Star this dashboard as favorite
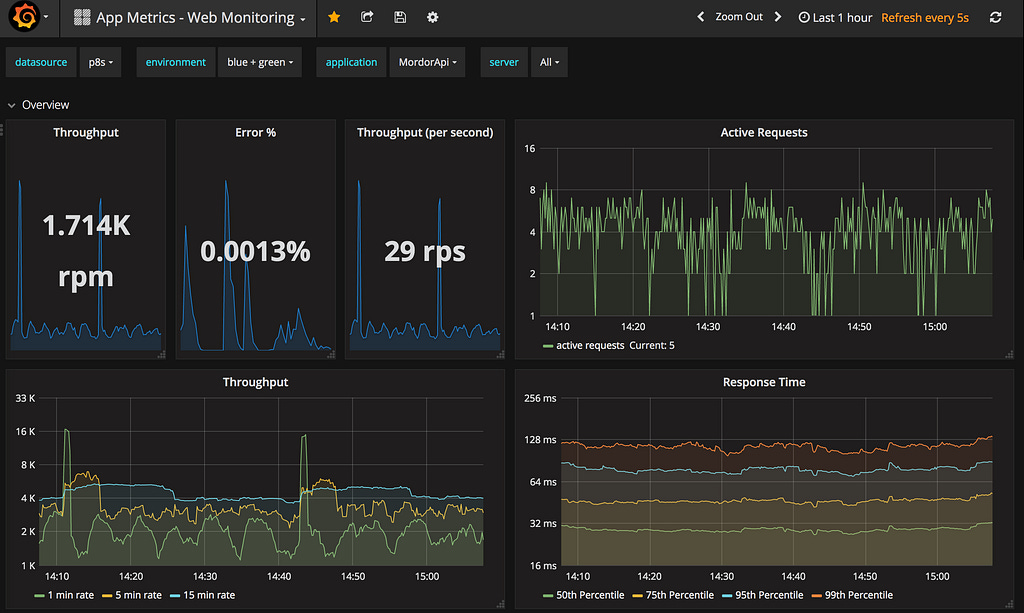The height and width of the screenshot is (613, 1024). [334, 17]
